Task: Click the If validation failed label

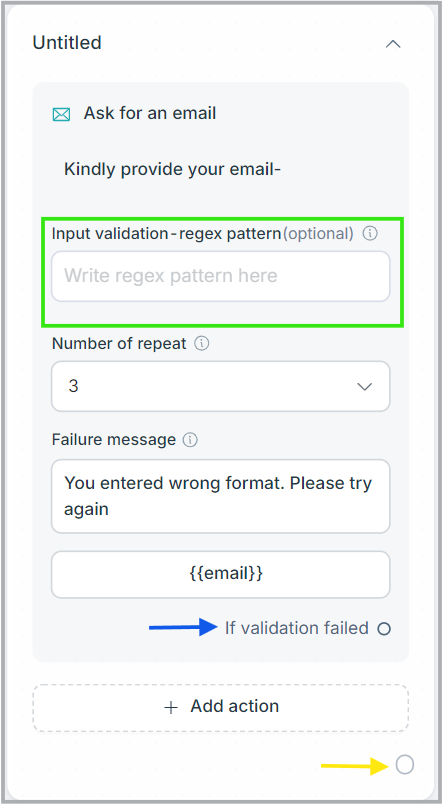Action: 296,628
